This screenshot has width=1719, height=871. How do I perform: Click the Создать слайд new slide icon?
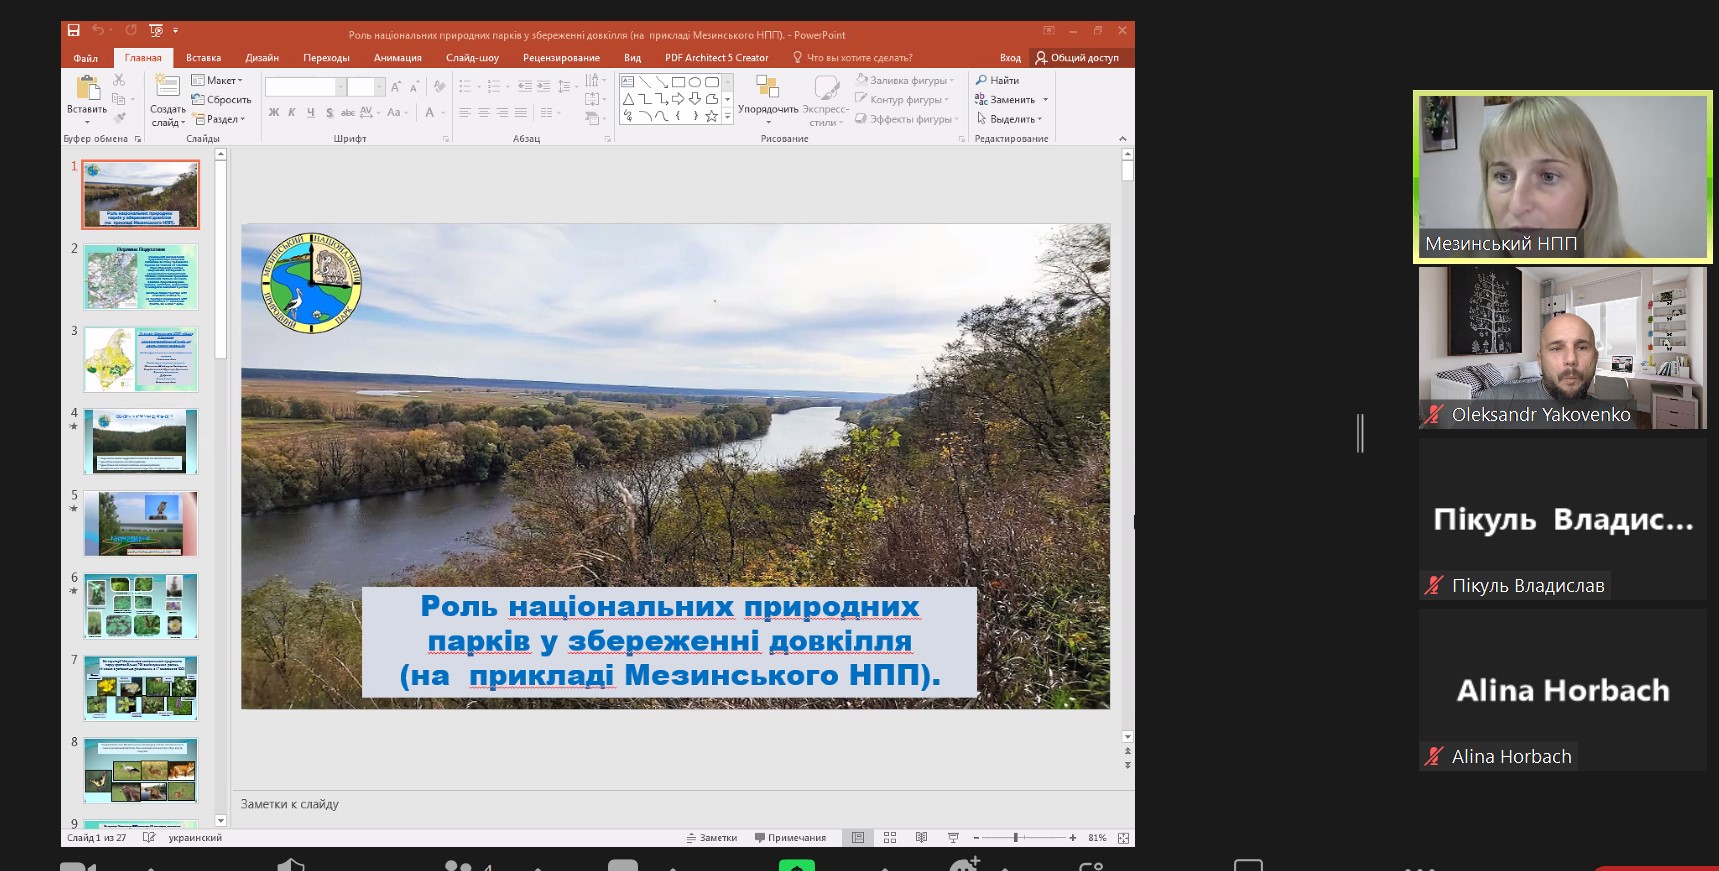(167, 89)
